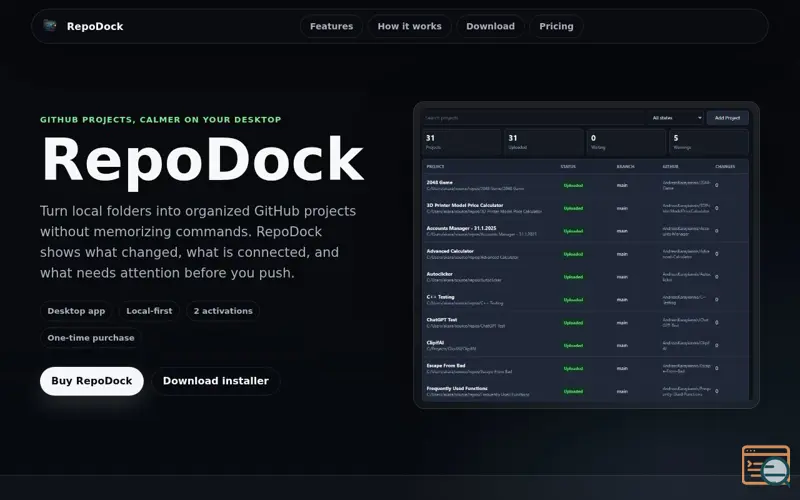Click the Uploaded badge in the ClipifAI row
This screenshot has height=500, width=800.
573,345
